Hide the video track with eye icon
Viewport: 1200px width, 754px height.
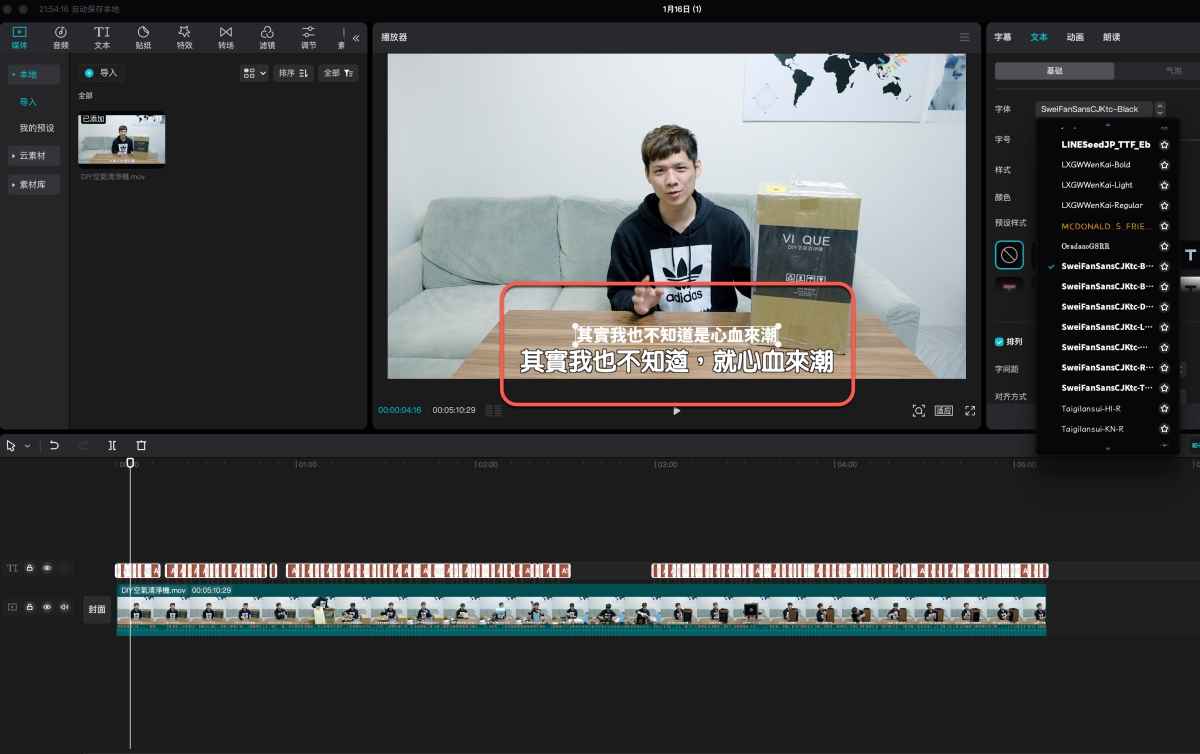[47, 607]
